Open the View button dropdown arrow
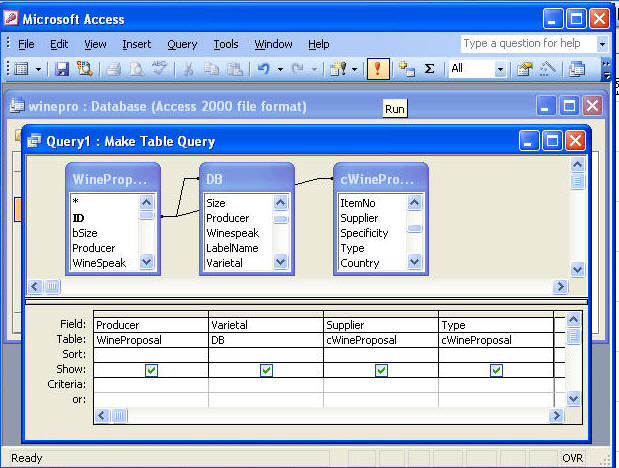The width and height of the screenshot is (619, 468). point(38,70)
